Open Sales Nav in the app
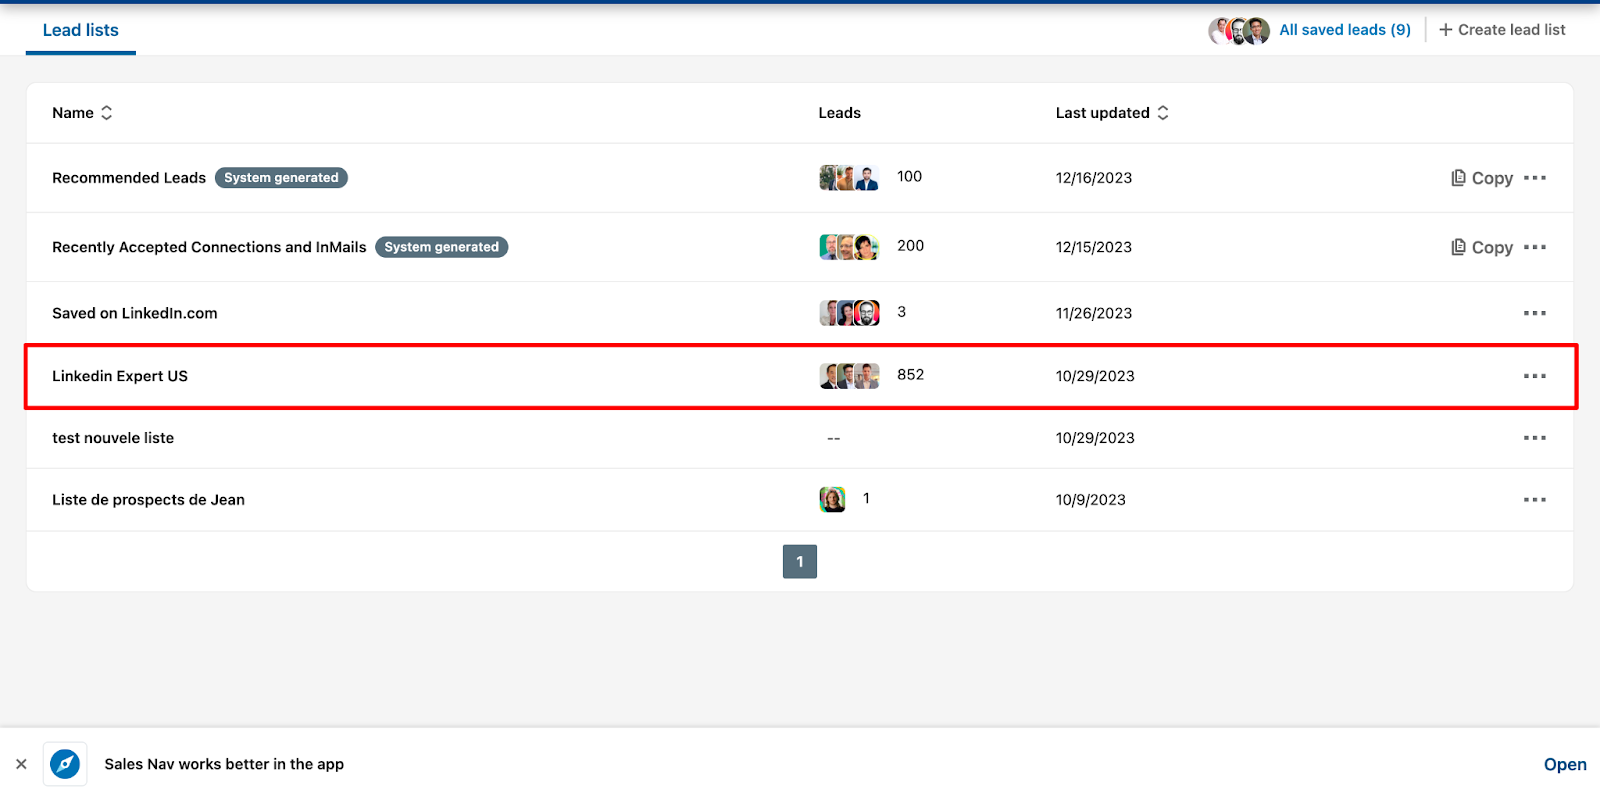 click(1565, 764)
